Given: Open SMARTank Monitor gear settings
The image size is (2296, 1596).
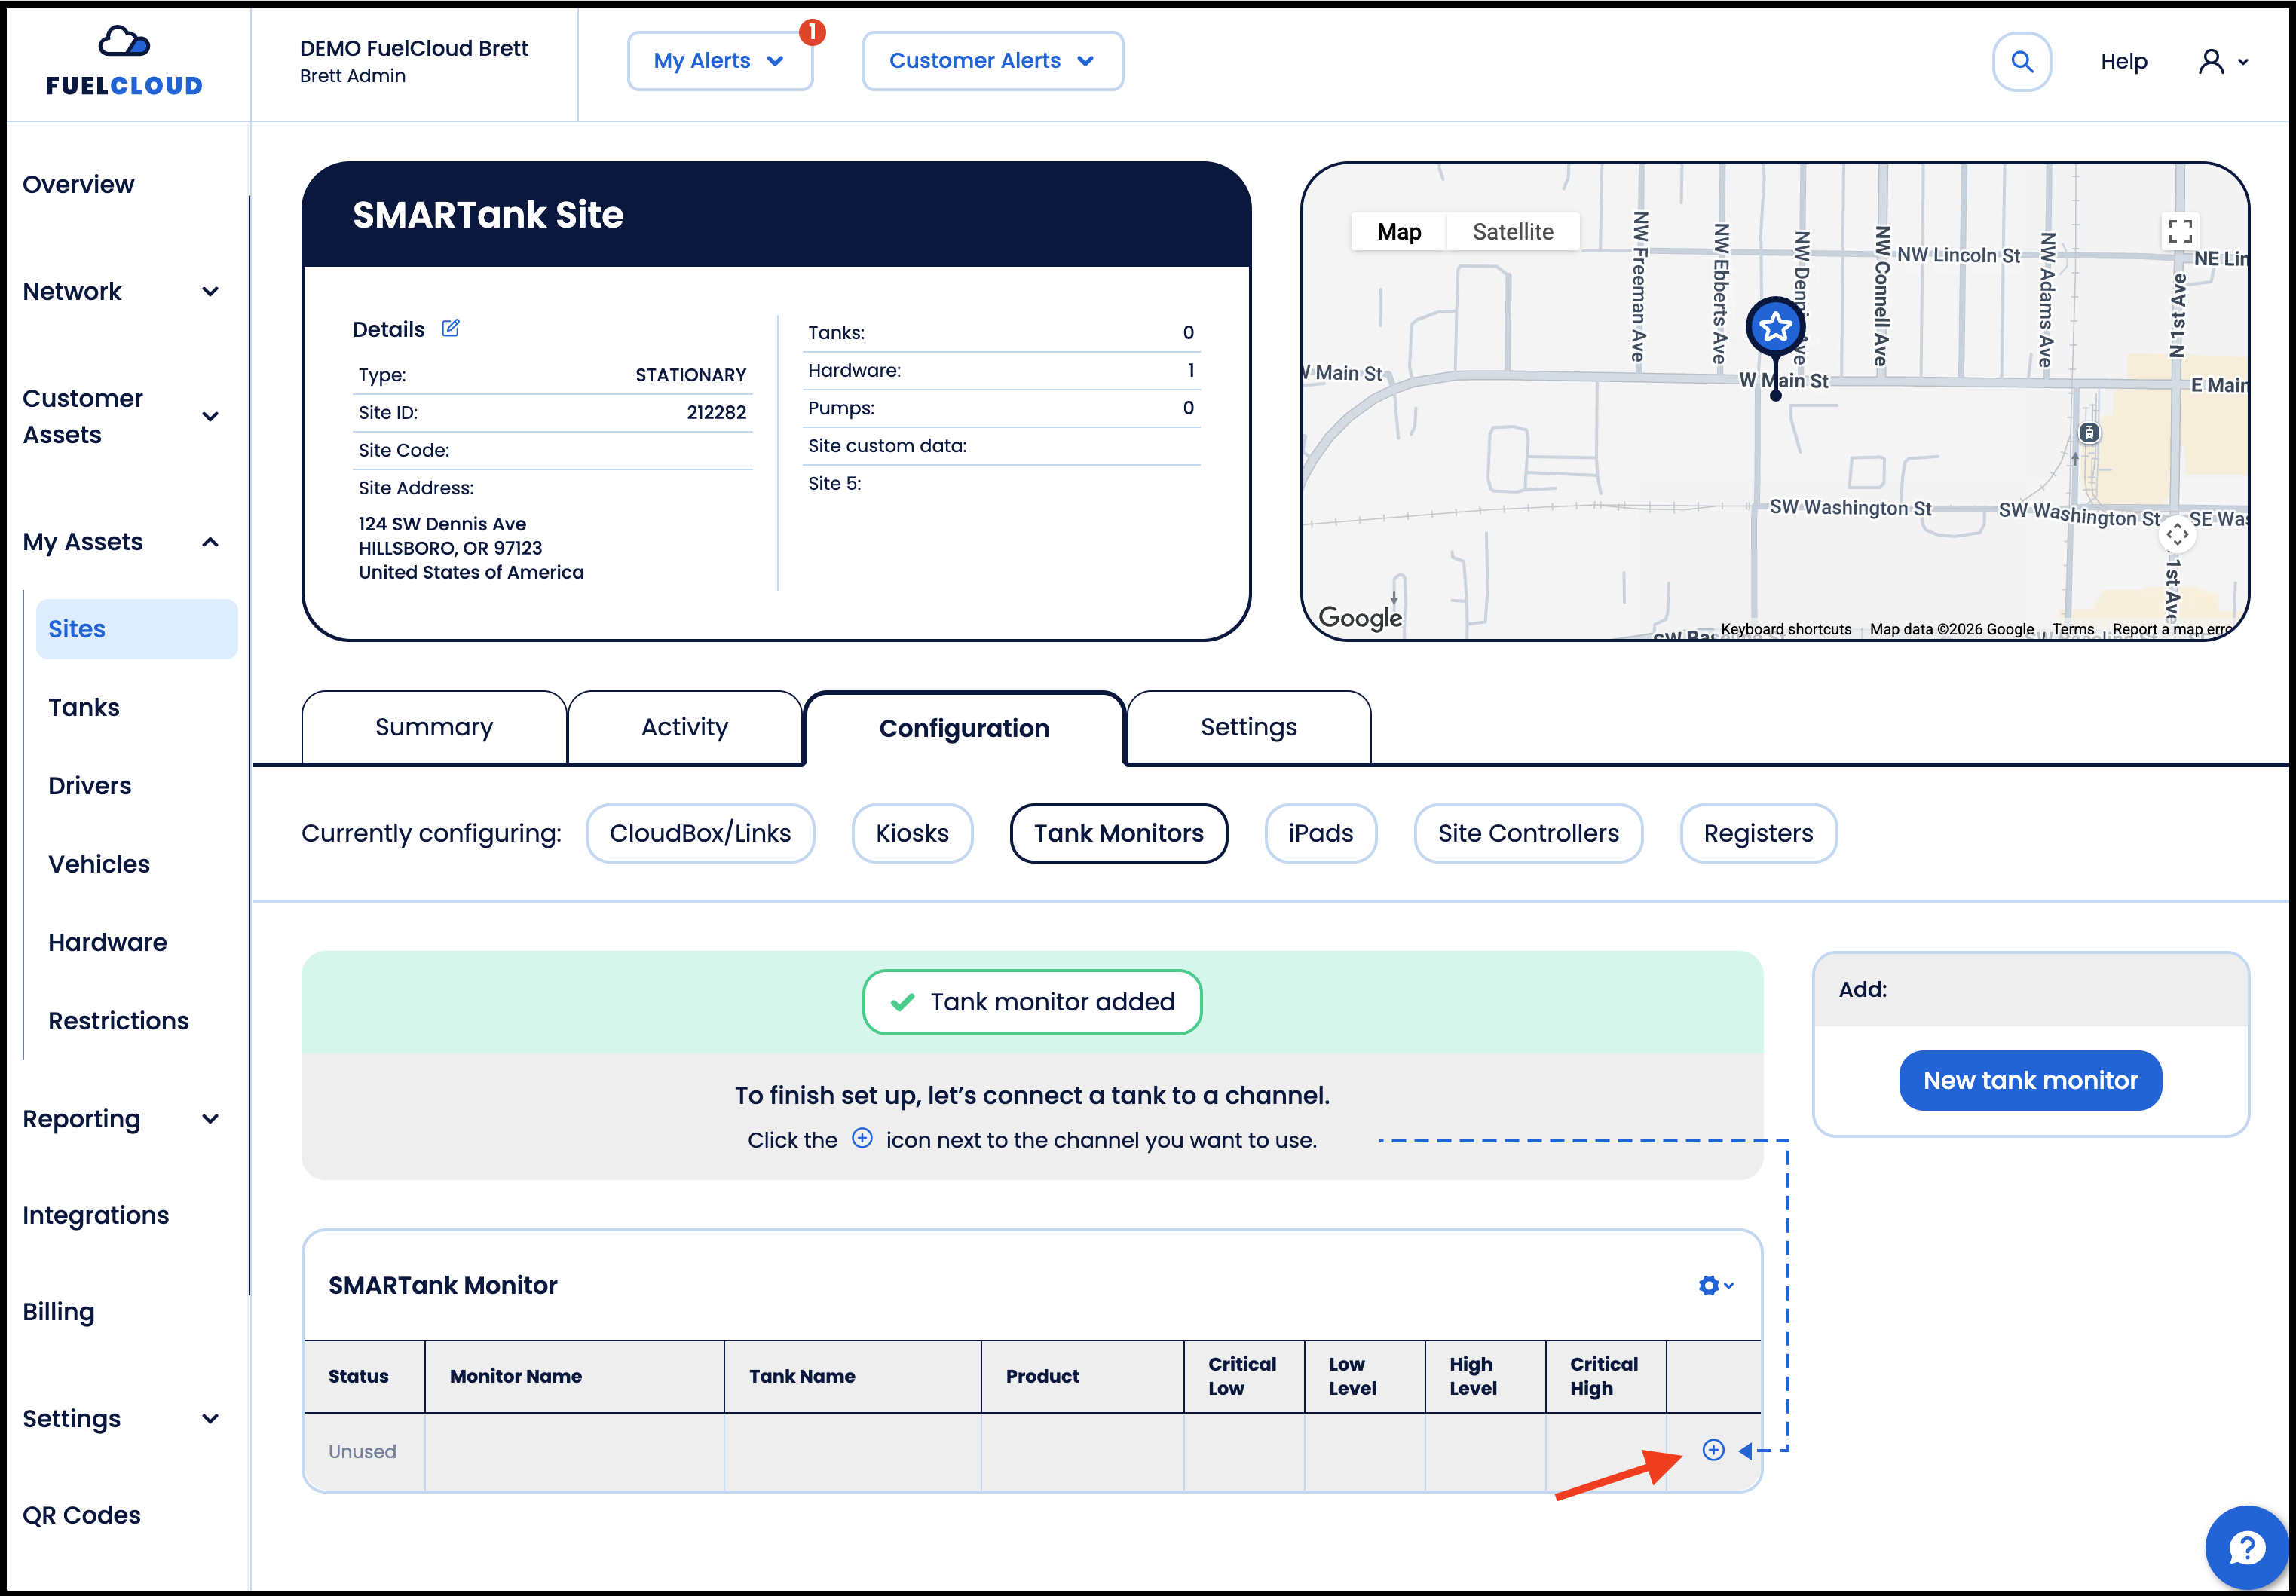Looking at the screenshot, I should 1715,1285.
